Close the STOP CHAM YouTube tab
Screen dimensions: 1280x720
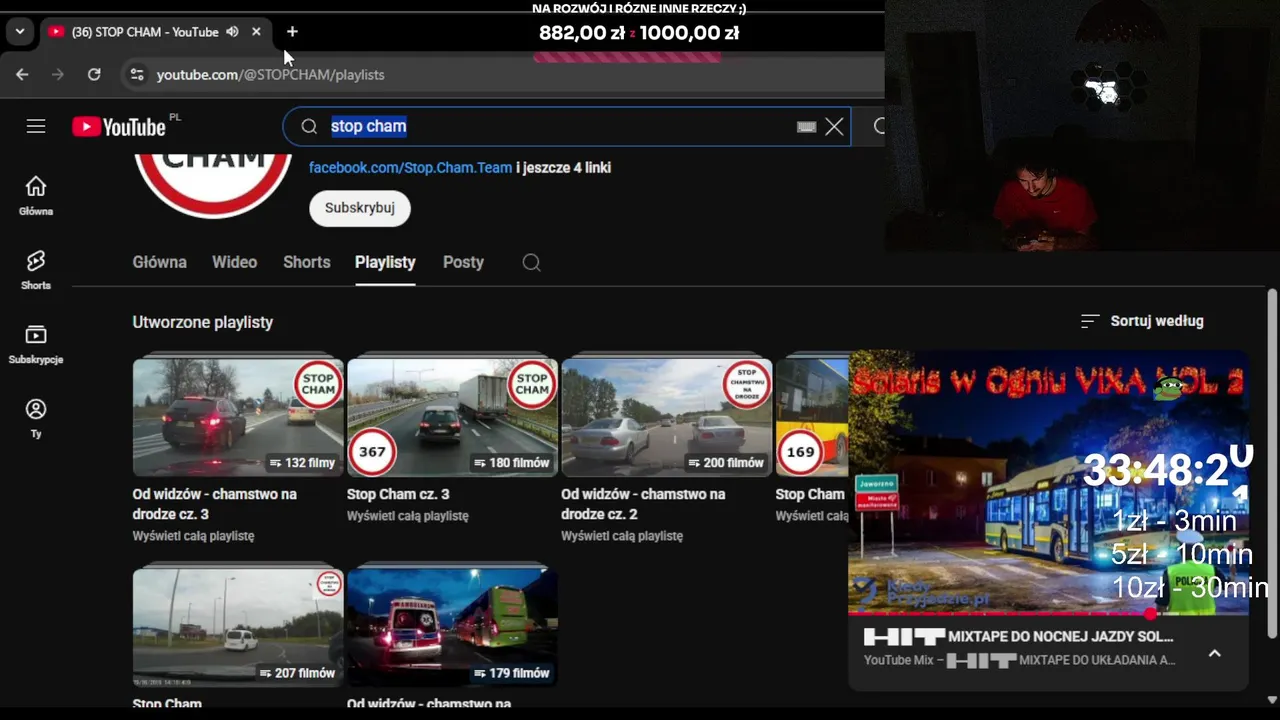256,32
